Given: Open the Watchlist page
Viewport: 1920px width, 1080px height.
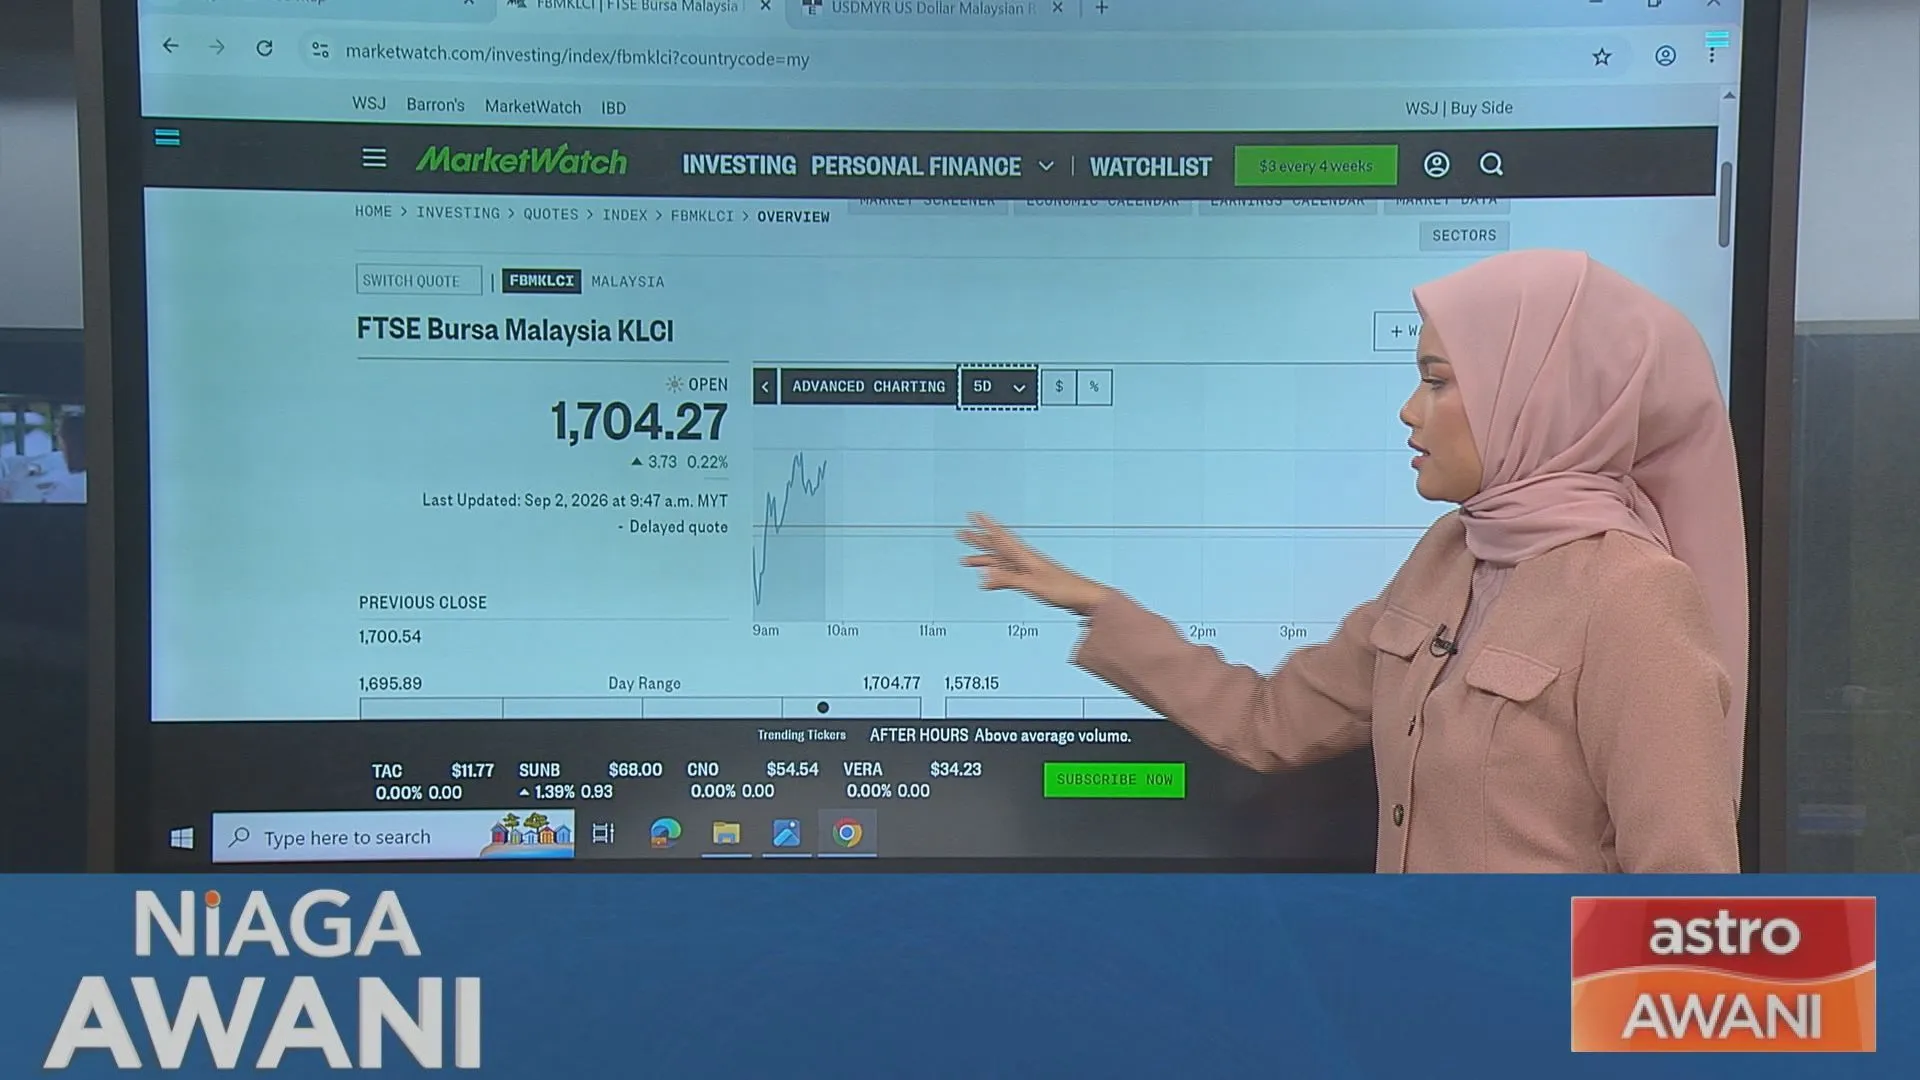Looking at the screenshot, I should [x=1150, y=167].
